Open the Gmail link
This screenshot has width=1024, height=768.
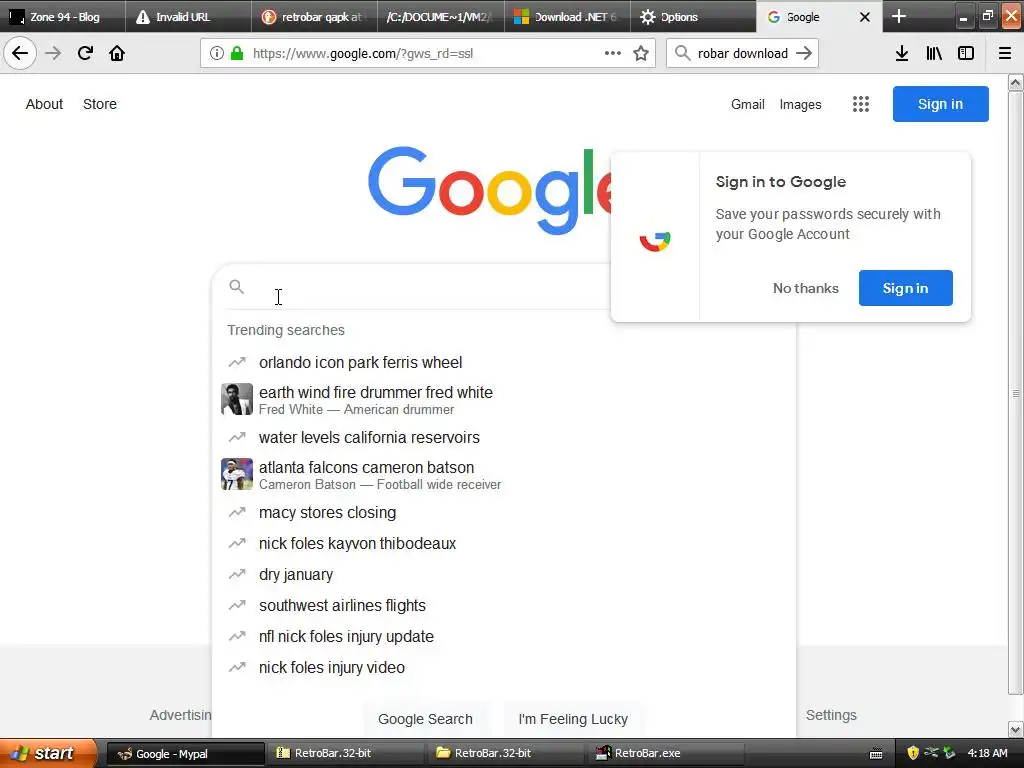click(748, 104)
